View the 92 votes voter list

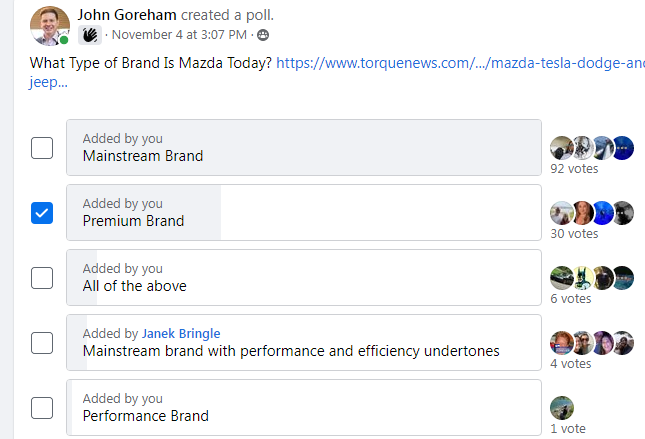[574, 169]
